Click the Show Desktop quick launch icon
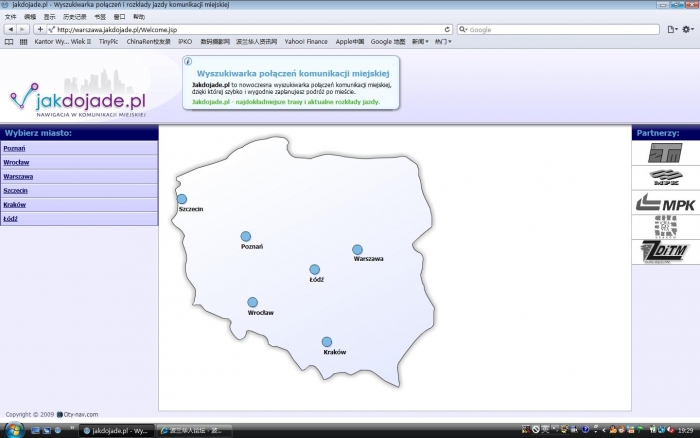Screen dimensions: 700x438 pyautogui.click(x=35, y=431)
